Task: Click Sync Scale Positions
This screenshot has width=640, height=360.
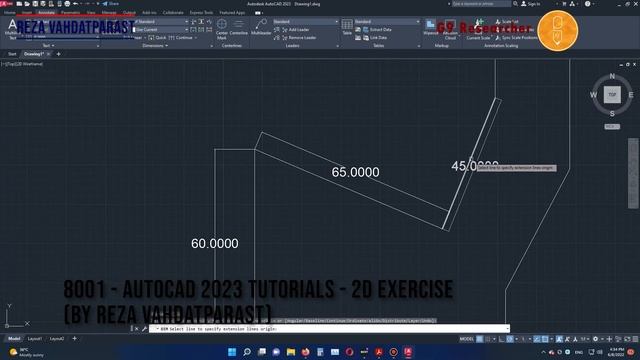Action: pyautogui.click(x=516, y=38)
